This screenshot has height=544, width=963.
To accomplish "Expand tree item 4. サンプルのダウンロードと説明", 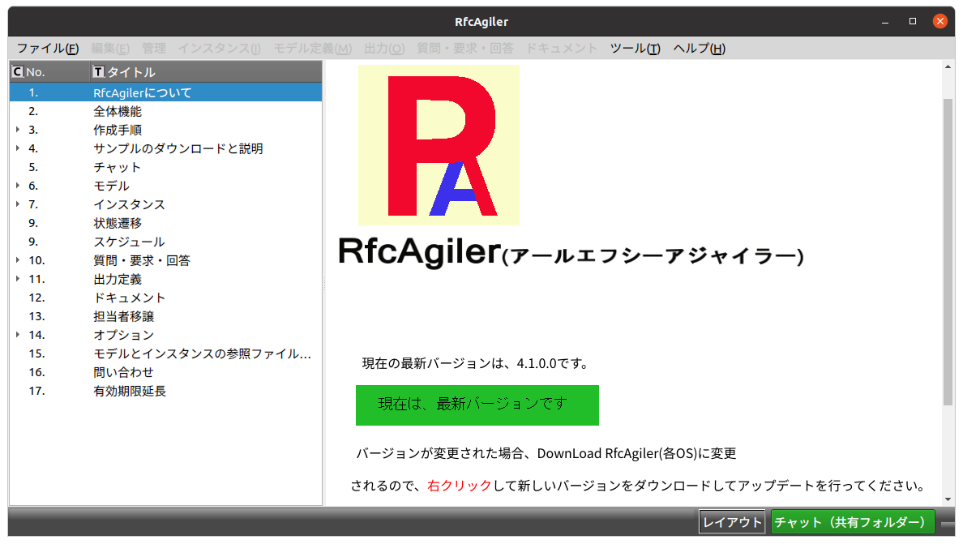I will [x=18, y=148].
